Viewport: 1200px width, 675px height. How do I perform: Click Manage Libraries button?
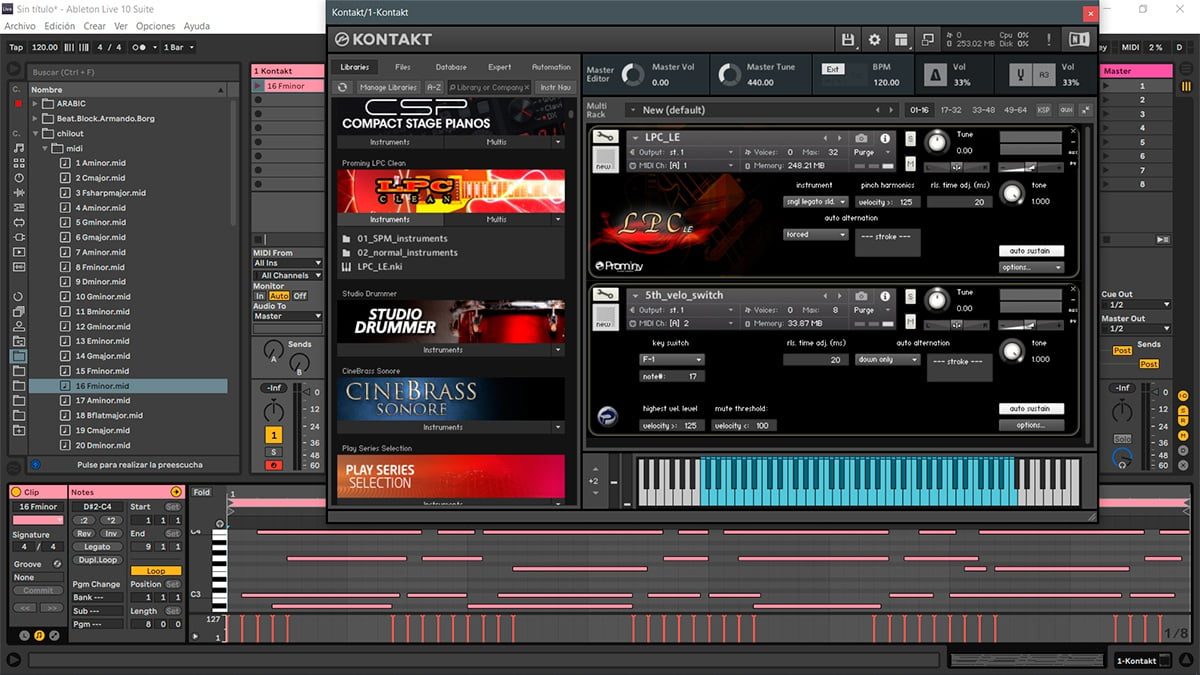pyautogui.click(x=387, y=88)
